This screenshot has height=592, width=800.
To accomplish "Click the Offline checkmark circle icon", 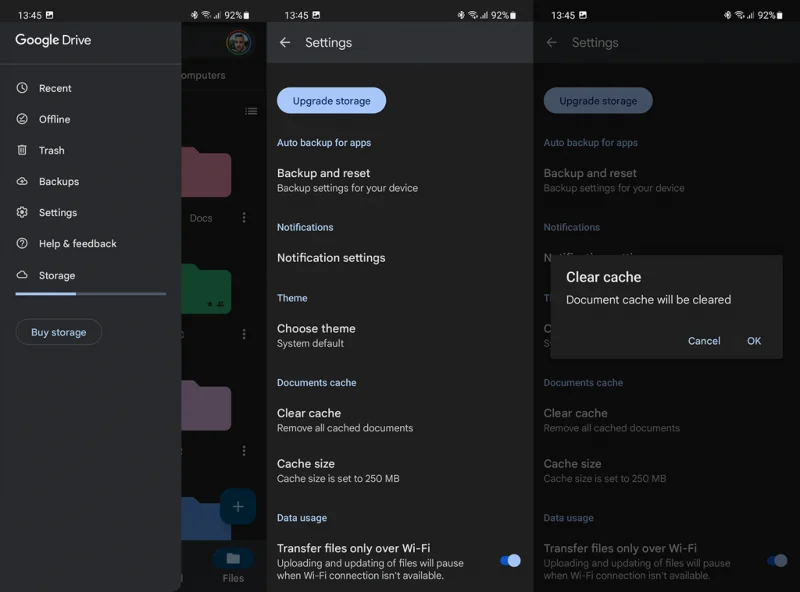I will 22,119.
